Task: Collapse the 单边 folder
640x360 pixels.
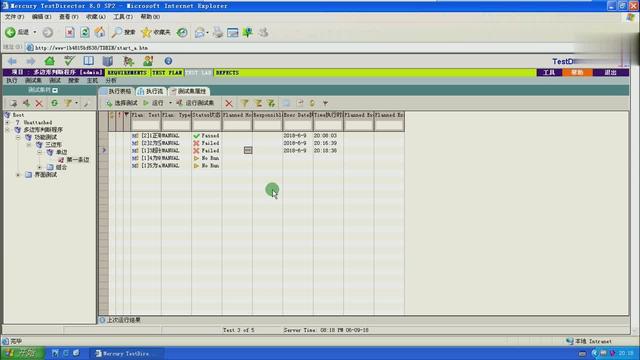Action: point(40,152)
